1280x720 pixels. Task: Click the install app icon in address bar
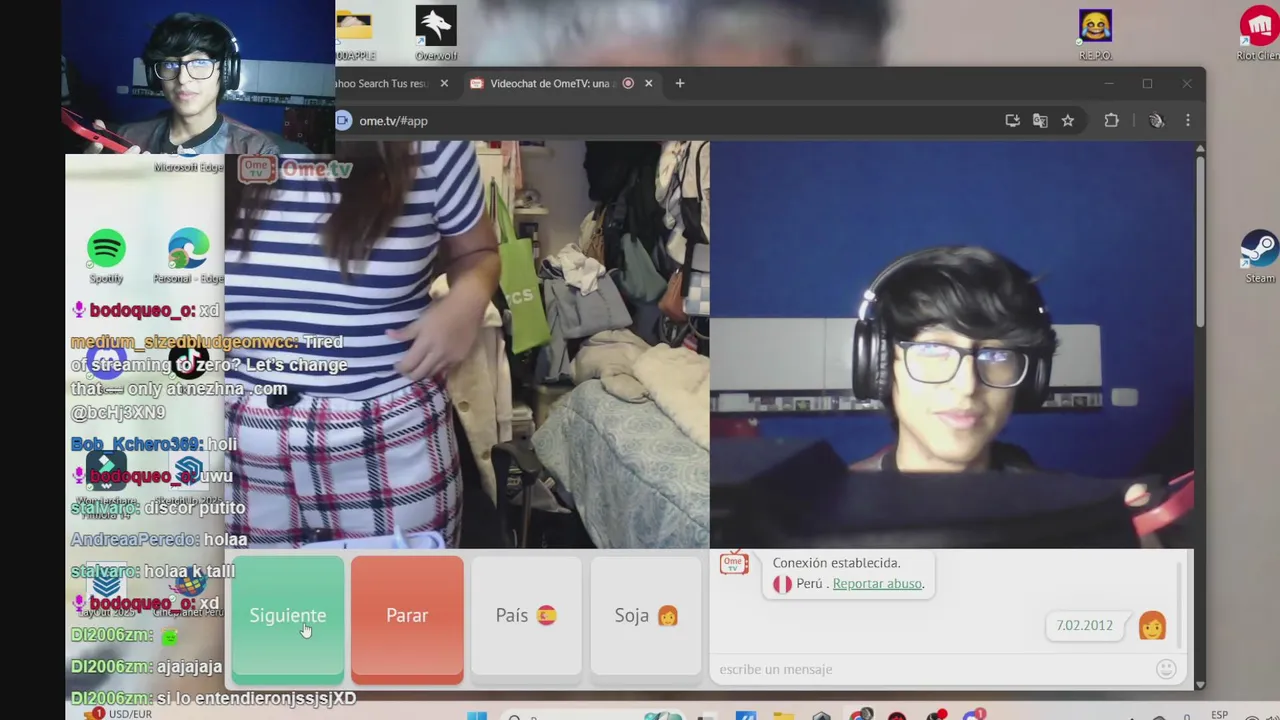(1012, 121)
